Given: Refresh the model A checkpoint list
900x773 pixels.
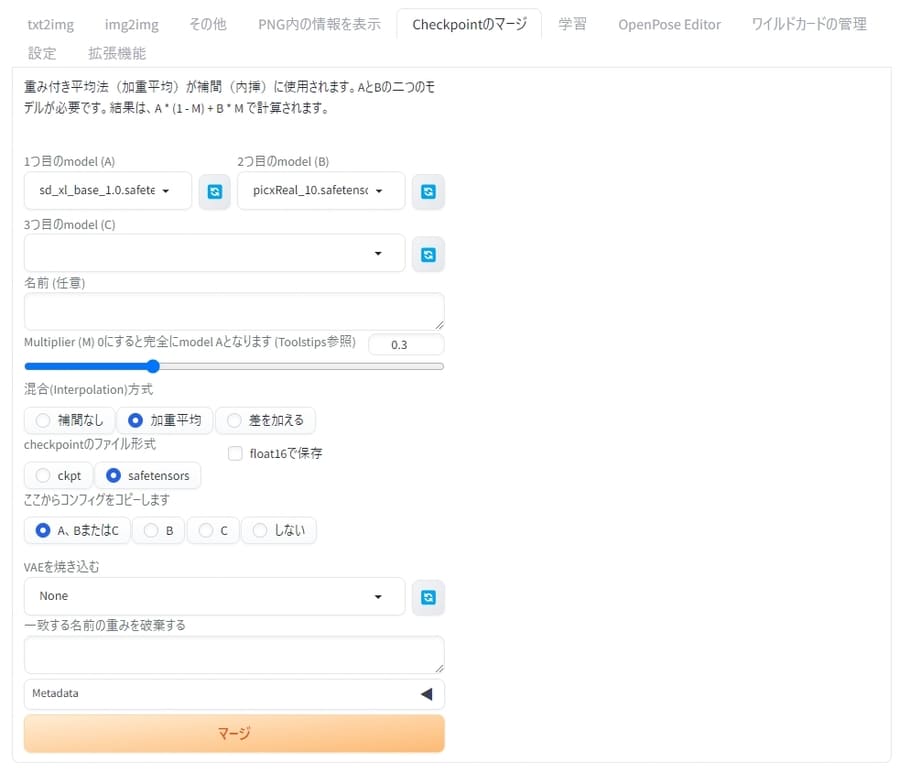Looking at the screenshot, I should [x=214, y=191].
